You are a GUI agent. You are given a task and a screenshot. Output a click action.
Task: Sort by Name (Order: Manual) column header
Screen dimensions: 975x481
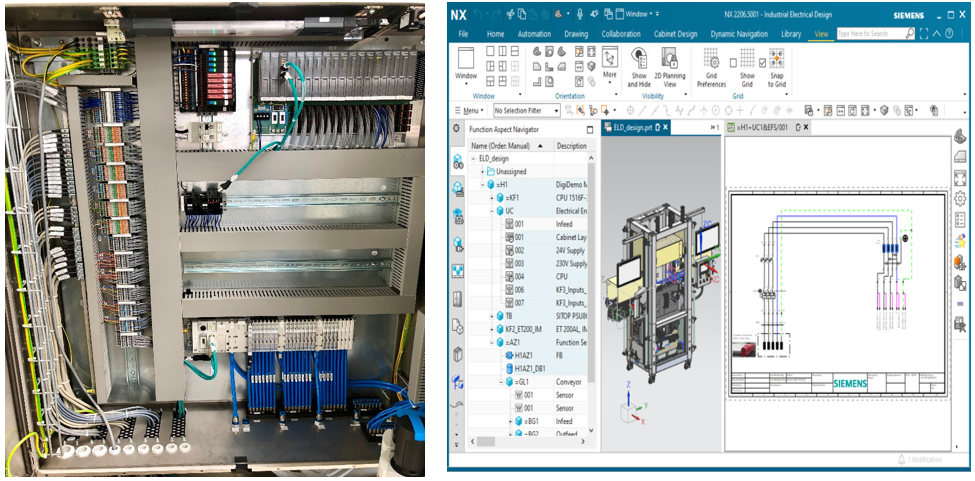pyautogui.click(x=510, y=146)
